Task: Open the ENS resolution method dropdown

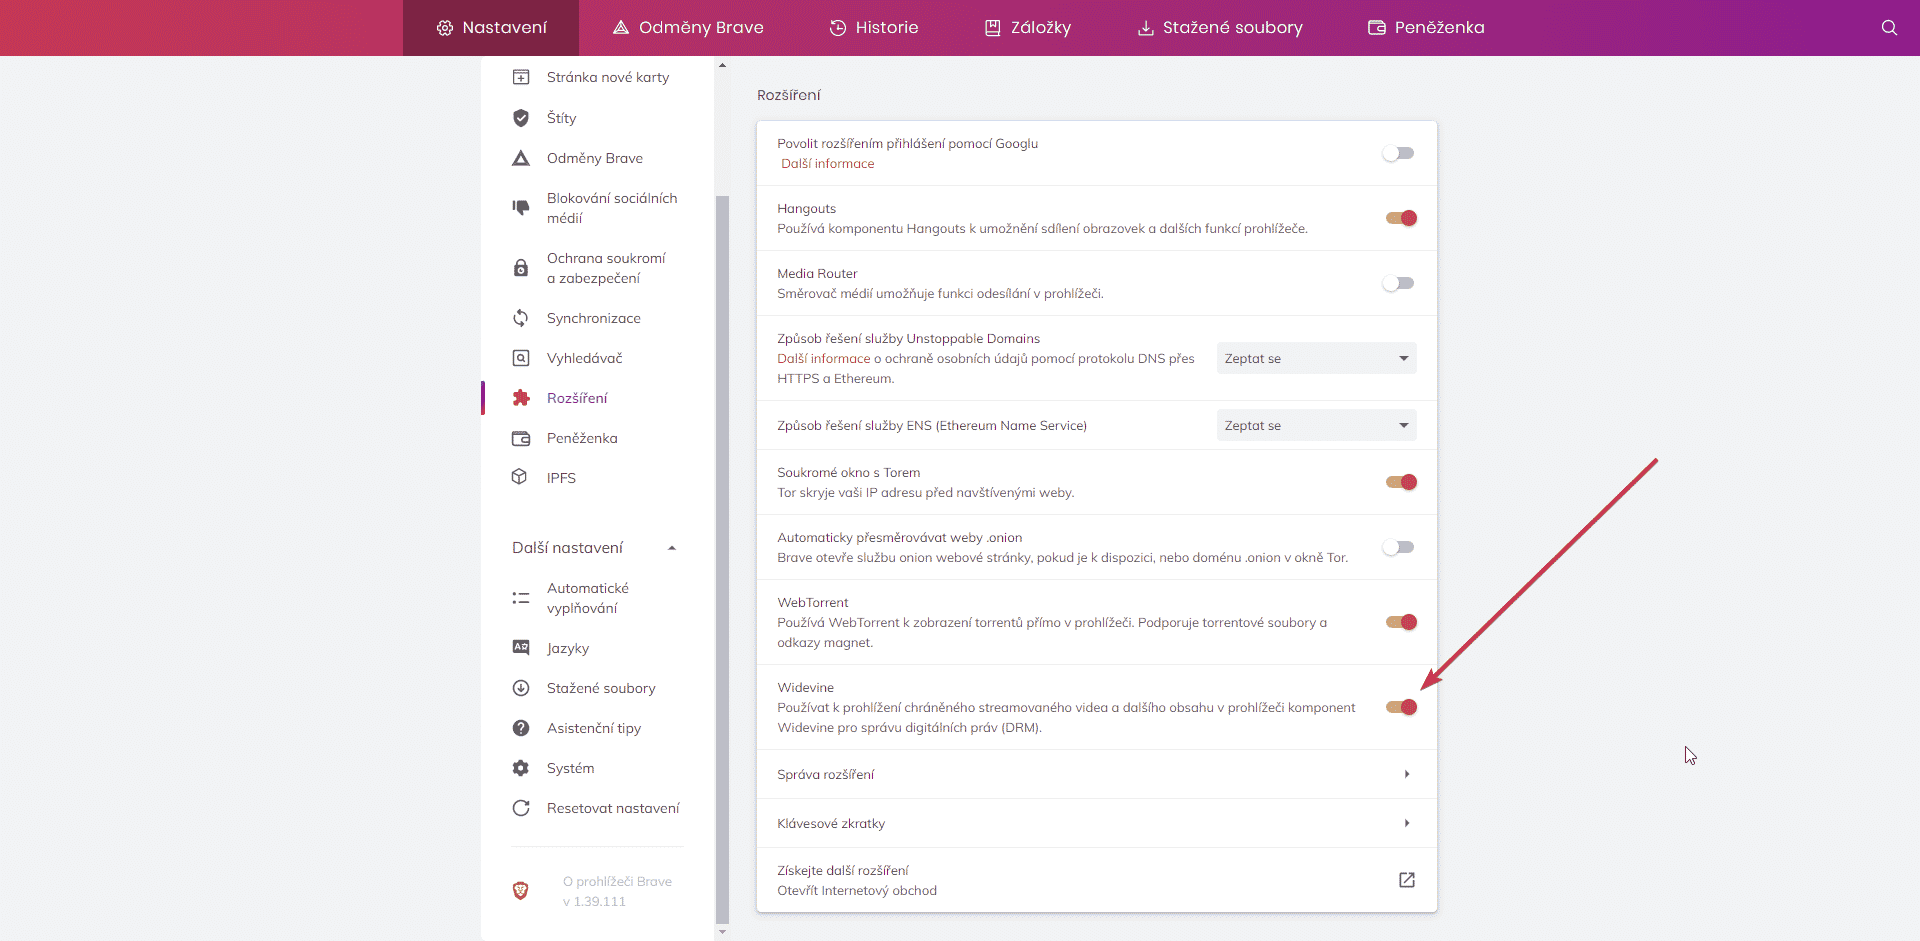Action: [1316, 425]
